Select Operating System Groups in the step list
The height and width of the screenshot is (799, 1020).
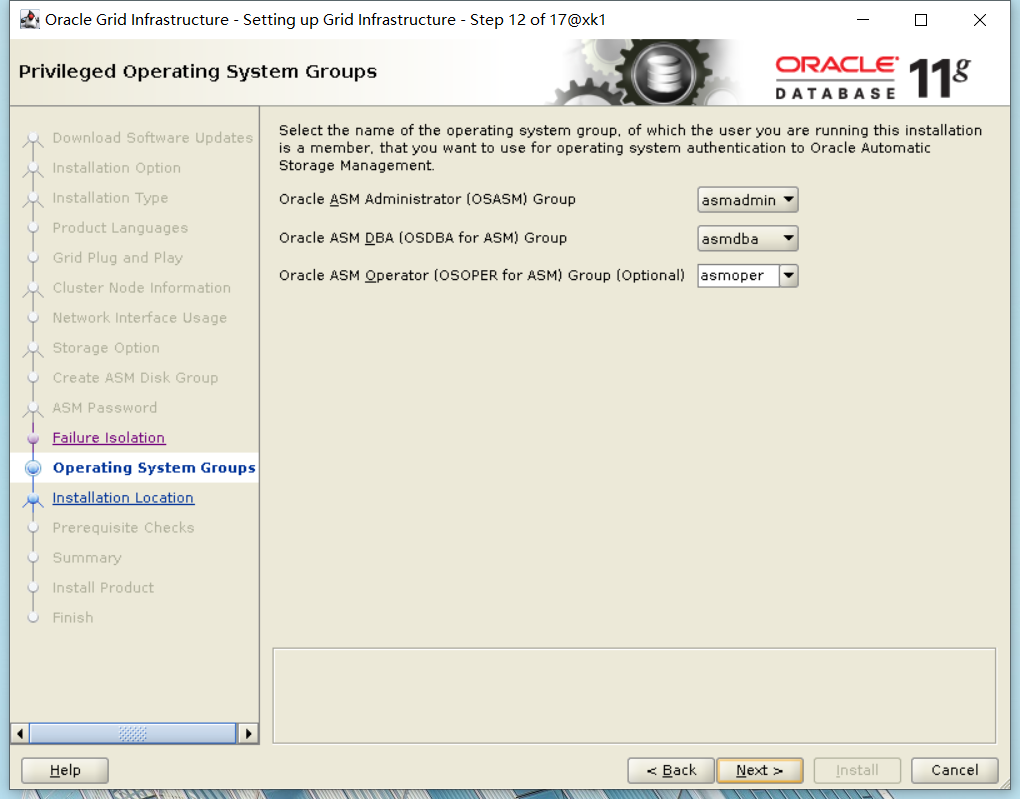[x=154, y=468]
